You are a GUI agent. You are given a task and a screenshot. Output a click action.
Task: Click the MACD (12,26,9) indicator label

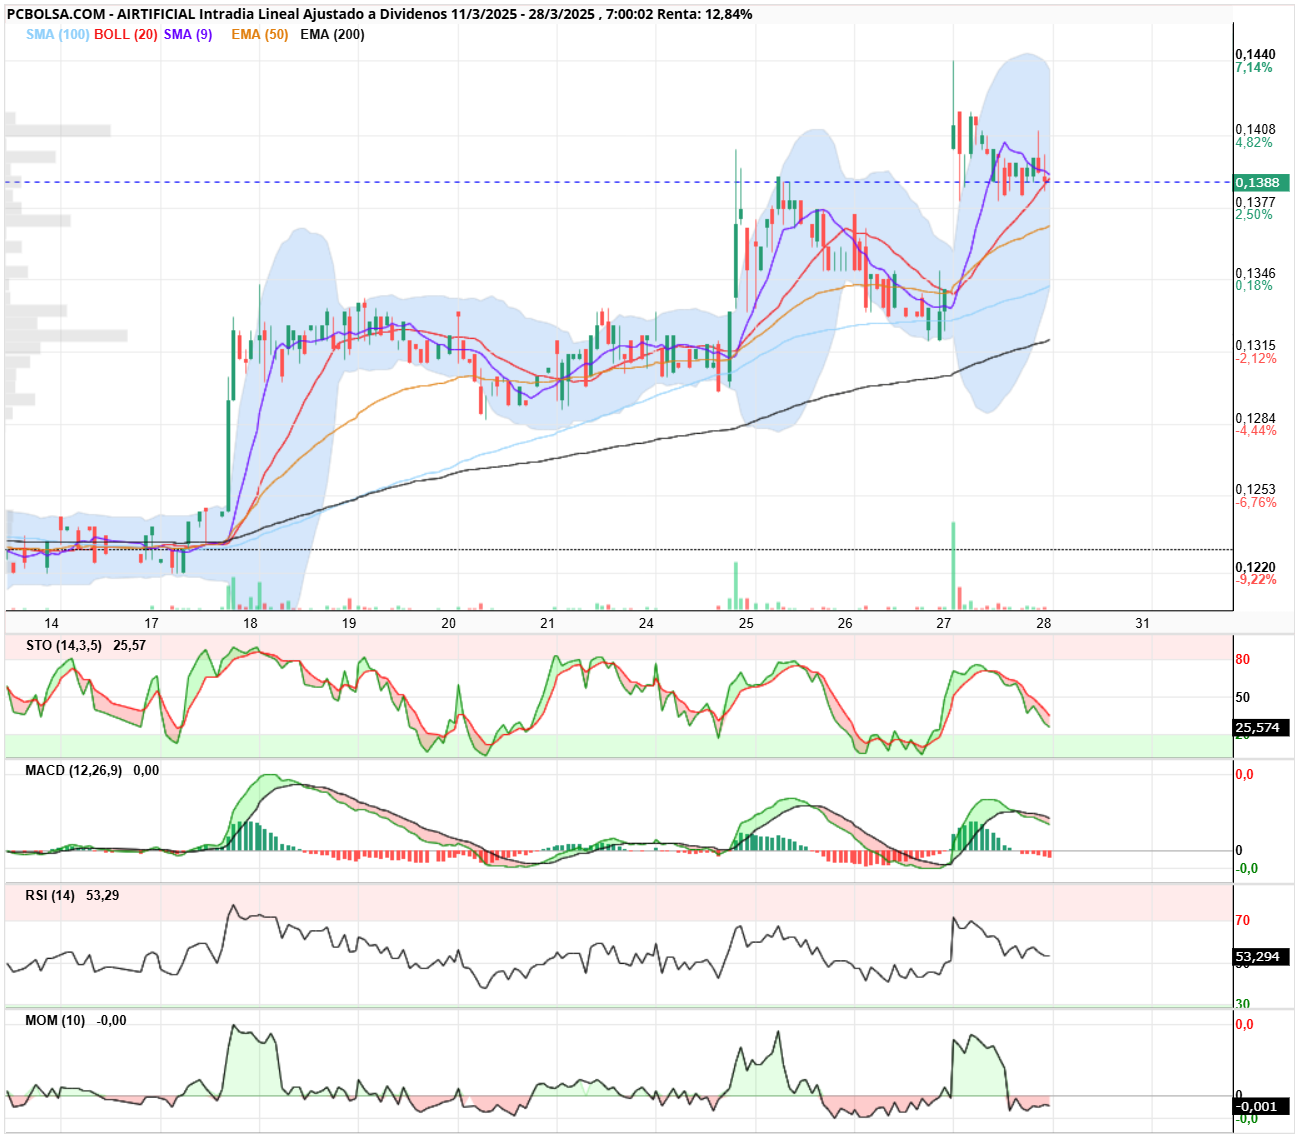[73, 770]
